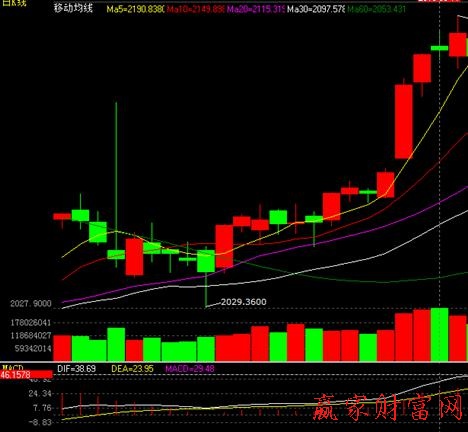Click the 赢家财富网 watermark link
468x432 pixels.
point(388,407)
